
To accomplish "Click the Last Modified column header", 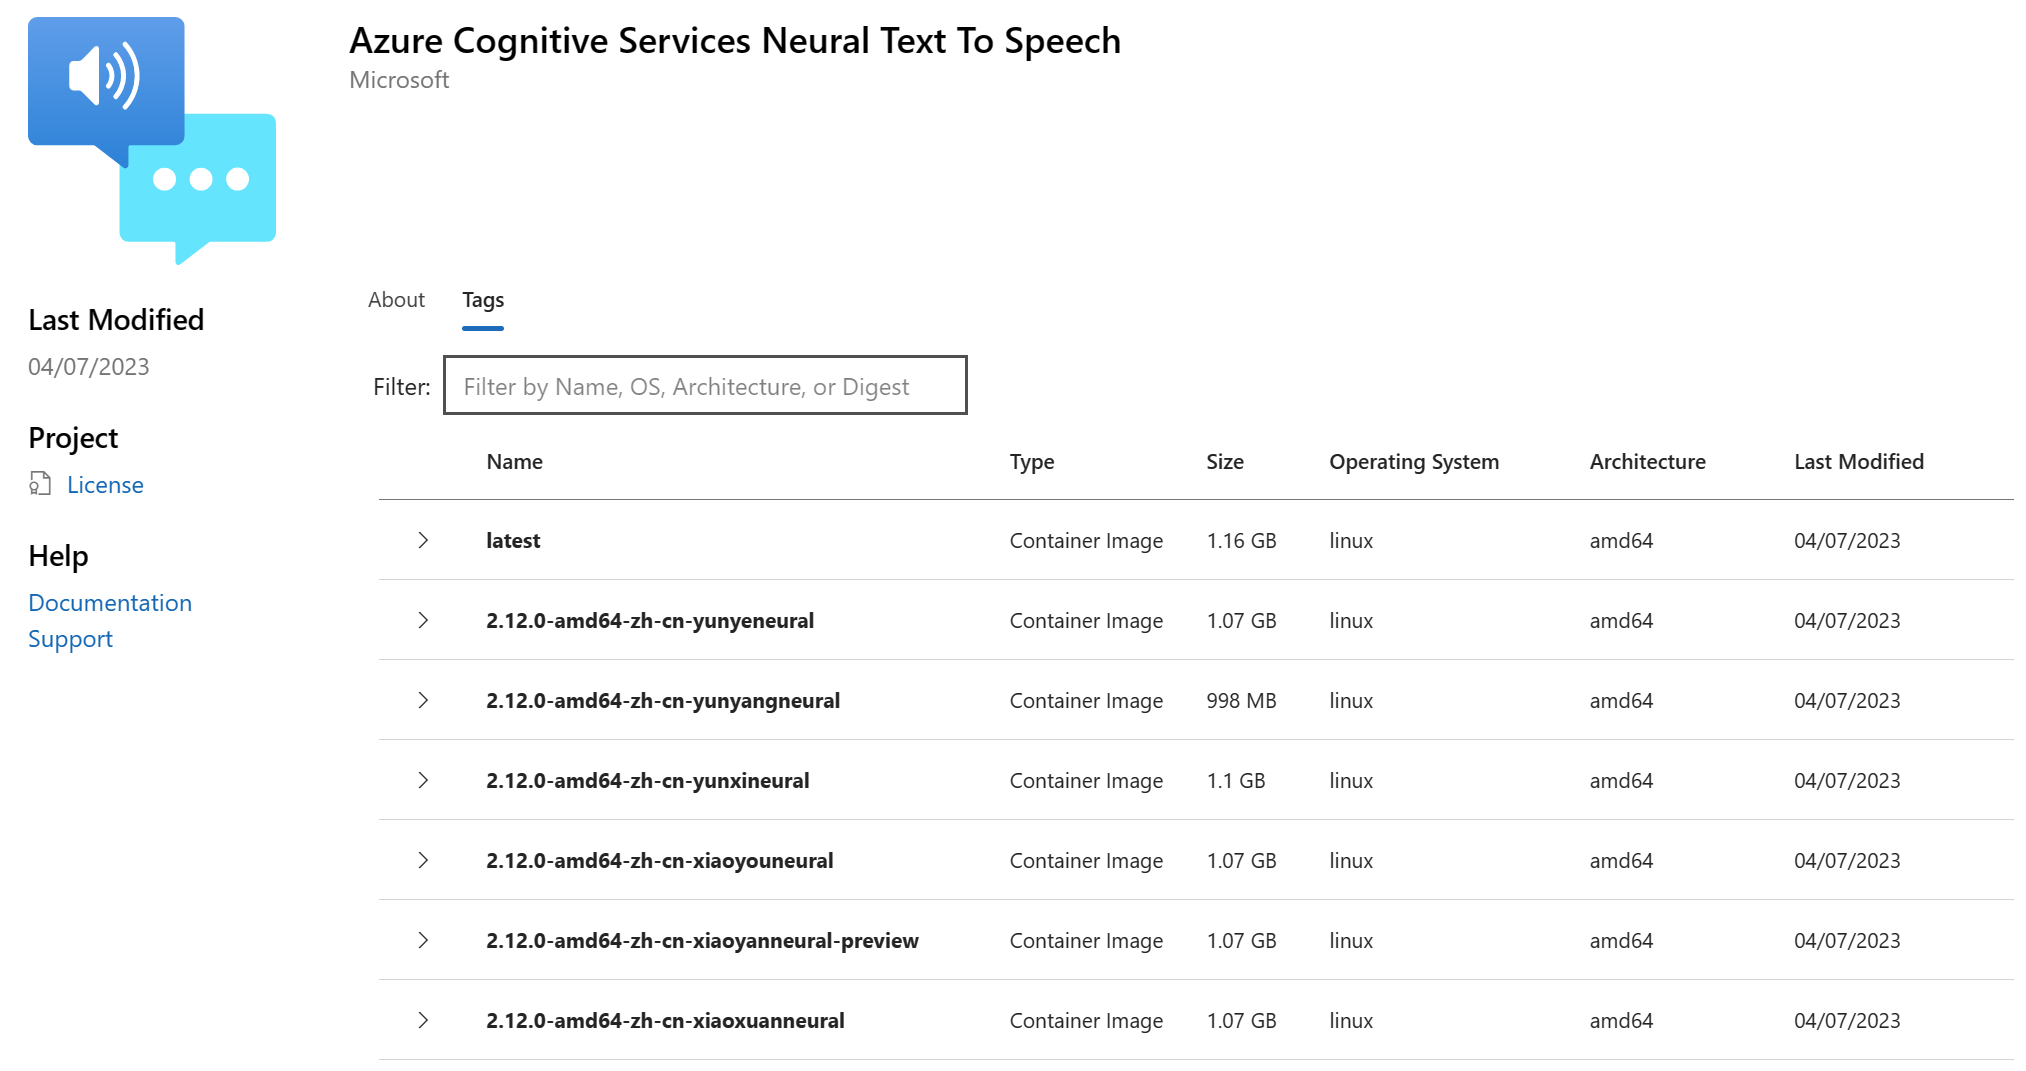I will 1858,462.
